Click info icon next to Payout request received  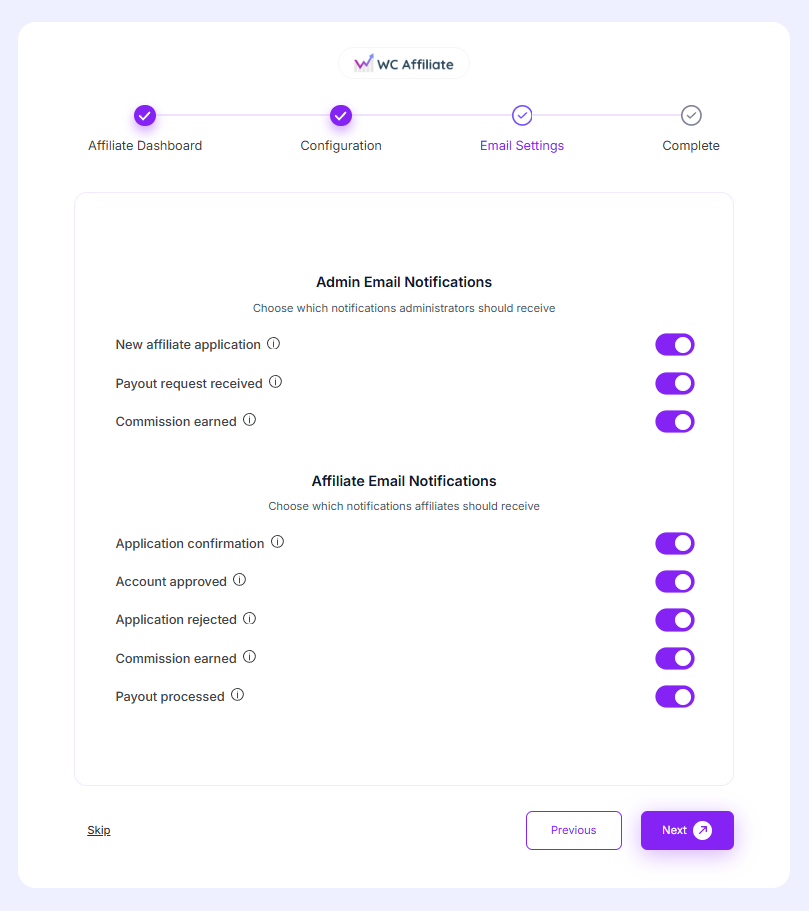click(x=275, y=382)
